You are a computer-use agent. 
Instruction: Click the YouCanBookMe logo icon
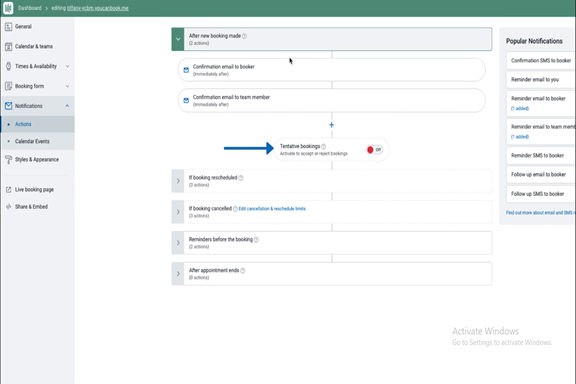tap(8, 8)
